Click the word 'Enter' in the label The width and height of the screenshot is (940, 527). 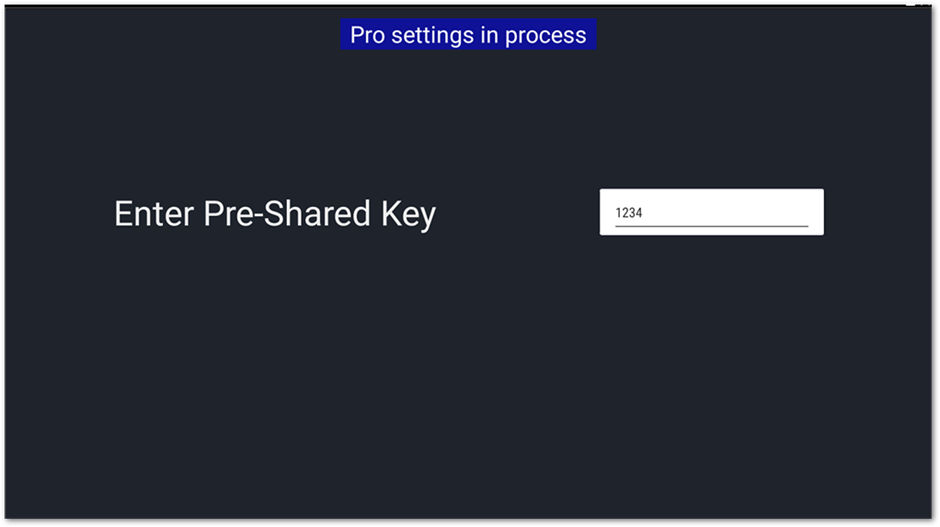153,214
